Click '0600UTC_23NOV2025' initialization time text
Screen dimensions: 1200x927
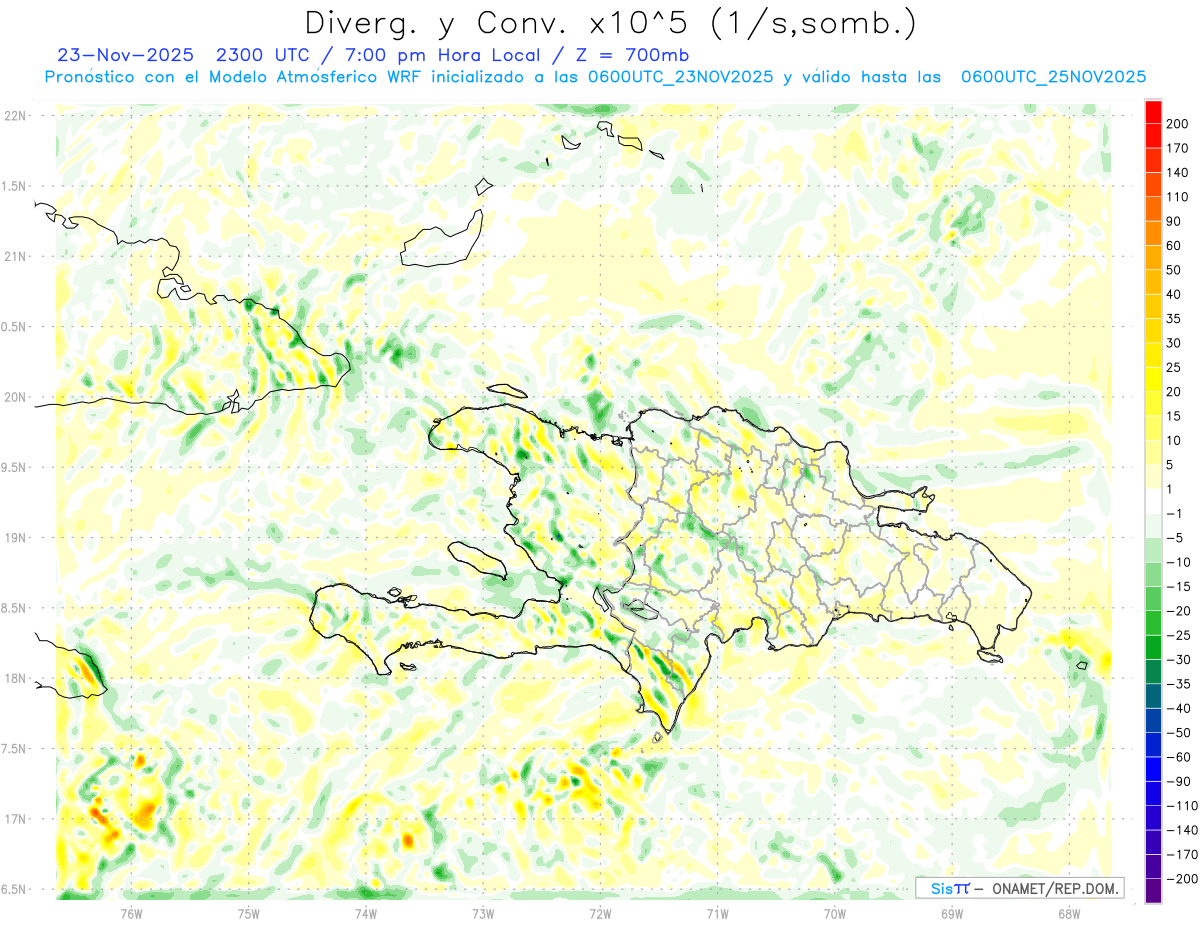[680, 77]
